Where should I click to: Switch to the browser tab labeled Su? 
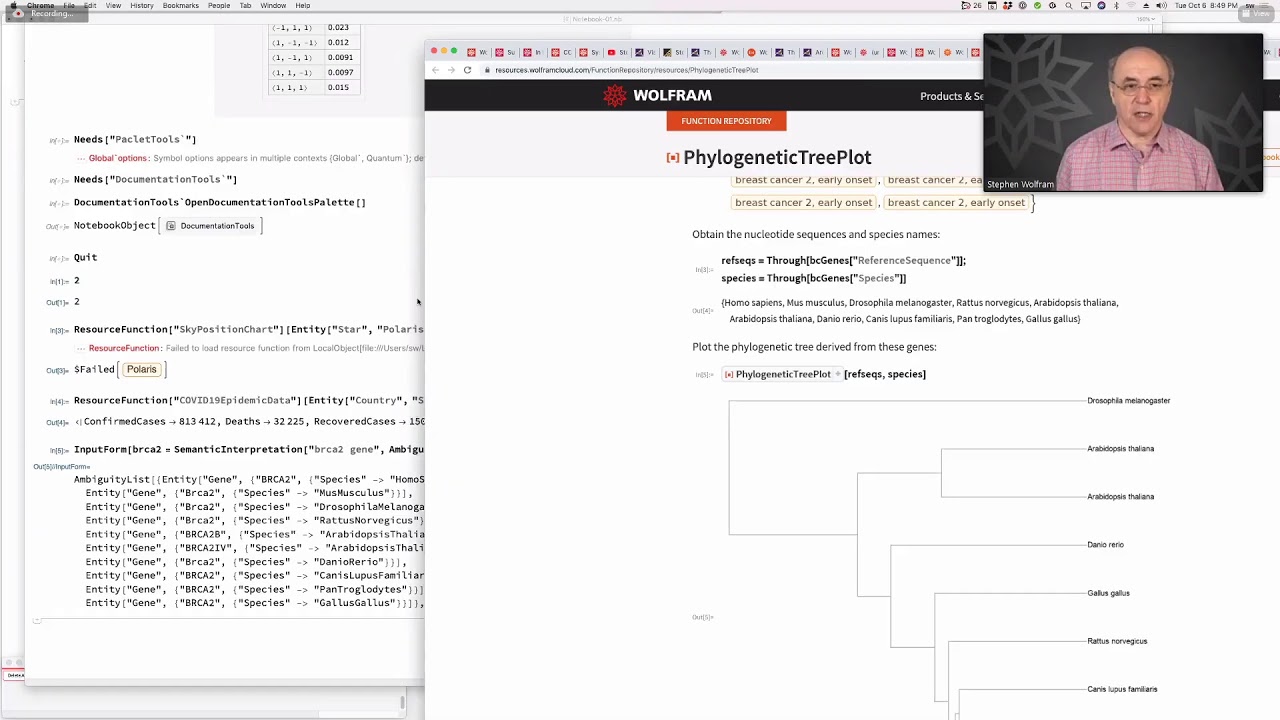506,52
